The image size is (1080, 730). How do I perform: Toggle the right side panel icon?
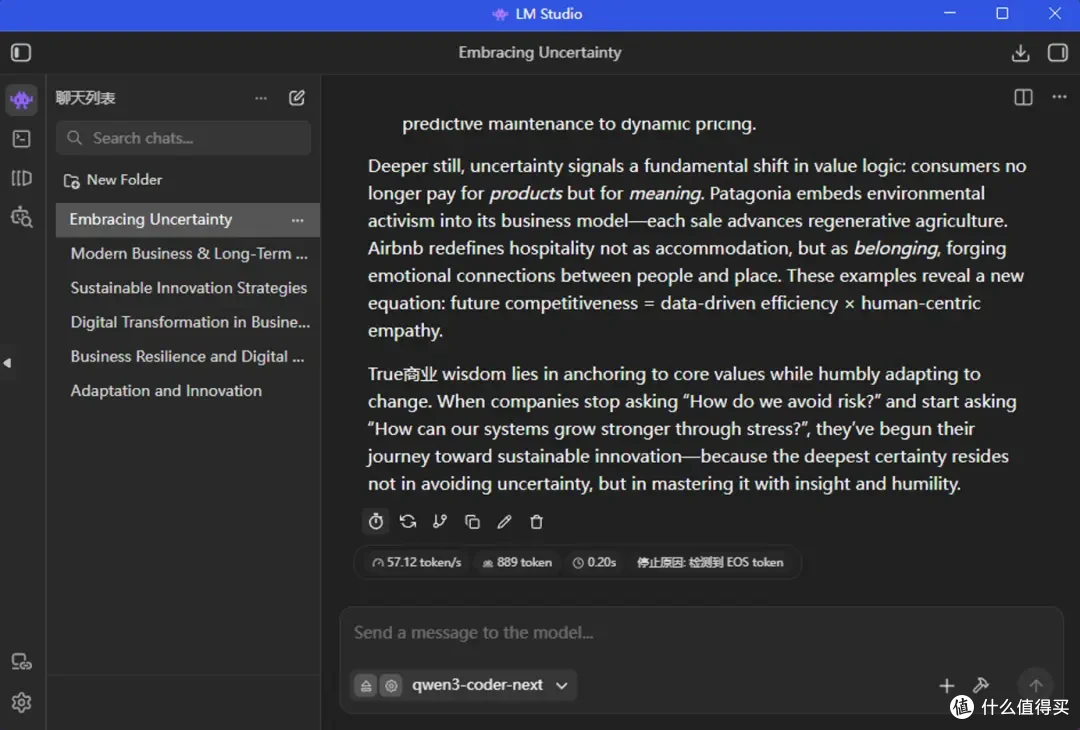click(x=1057, y=53)
